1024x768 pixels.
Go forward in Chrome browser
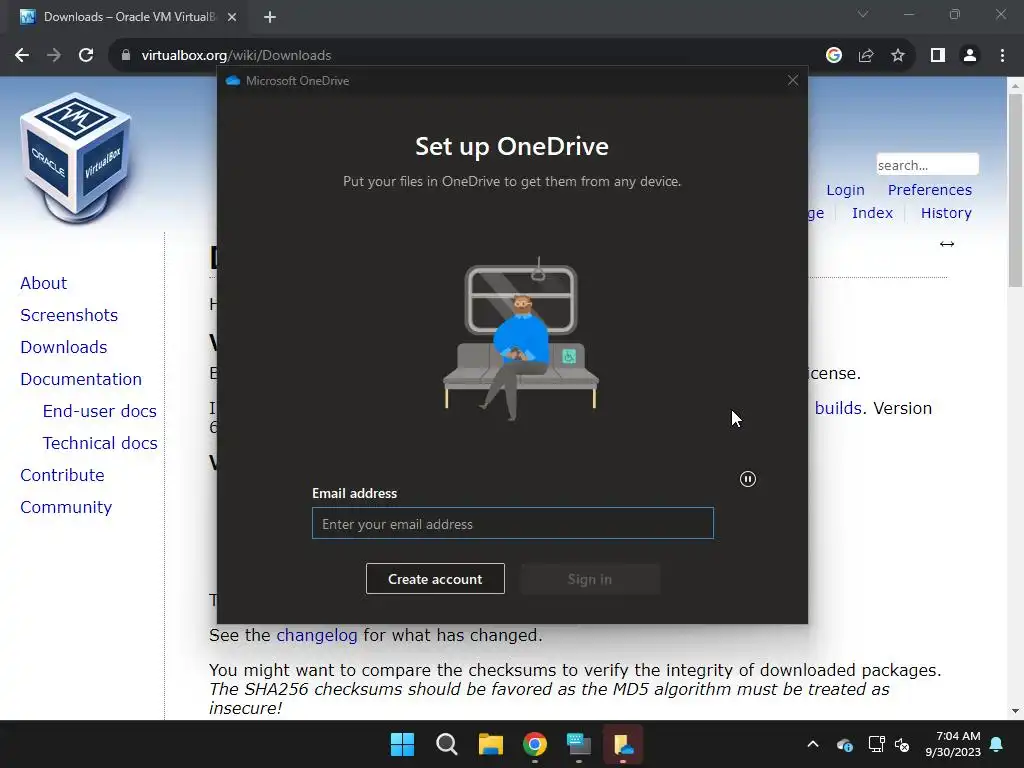(54, 56)
